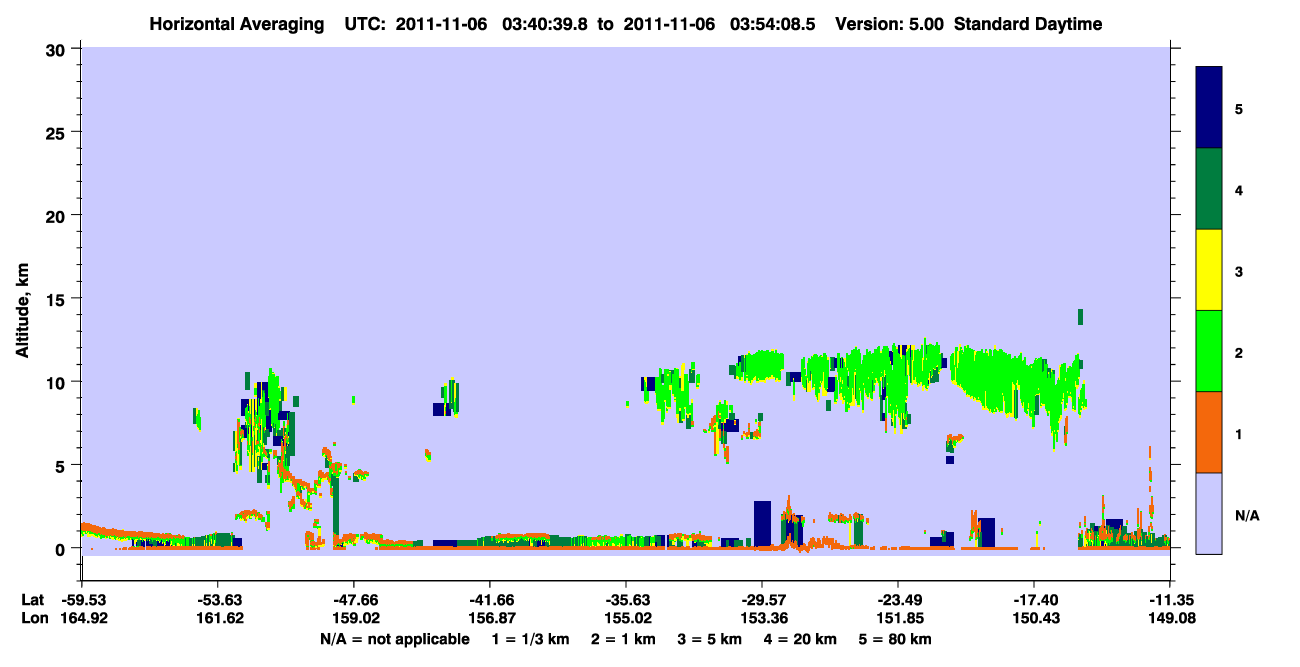Click the 'N/A = not applicable' legend note

click(x=394, y=639)
